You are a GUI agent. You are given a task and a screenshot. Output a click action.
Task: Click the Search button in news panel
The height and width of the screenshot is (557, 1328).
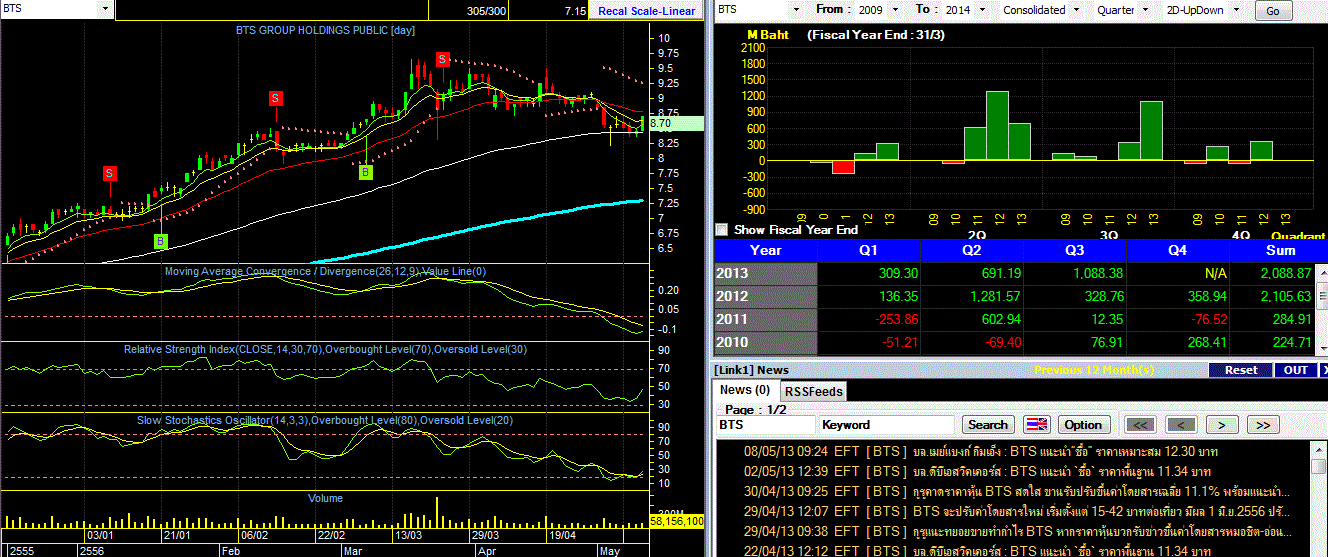click(x=989, y=424)
